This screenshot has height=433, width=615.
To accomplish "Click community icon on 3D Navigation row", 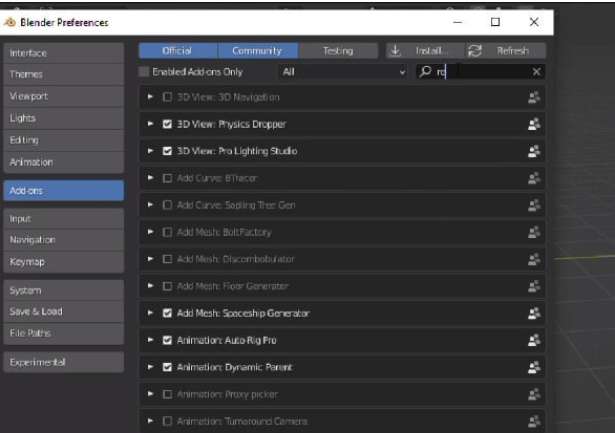I will pyautogui.click(x=534, y=97).
